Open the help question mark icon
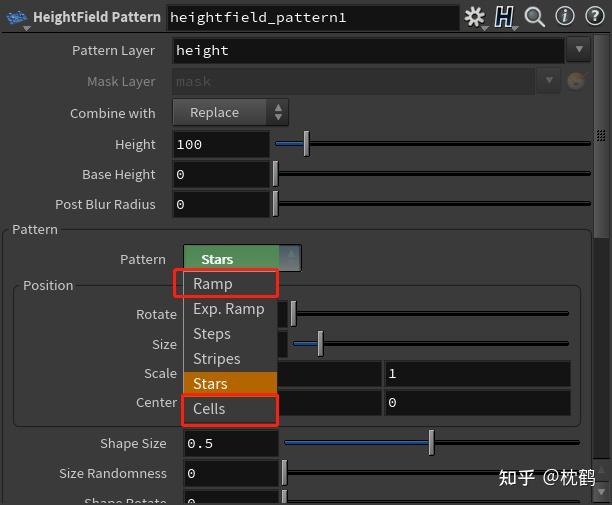 tap(594, 17)
